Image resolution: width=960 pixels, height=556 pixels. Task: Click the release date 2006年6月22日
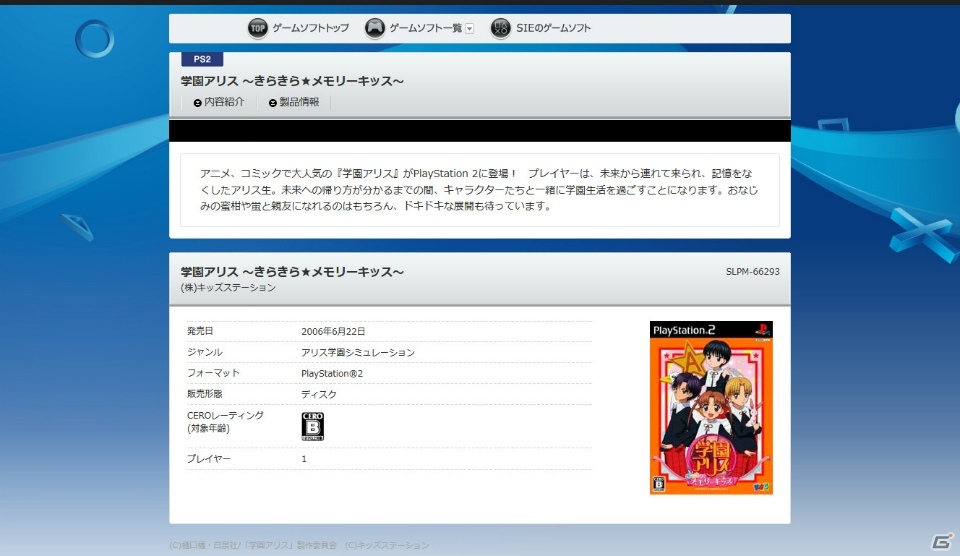333,331
